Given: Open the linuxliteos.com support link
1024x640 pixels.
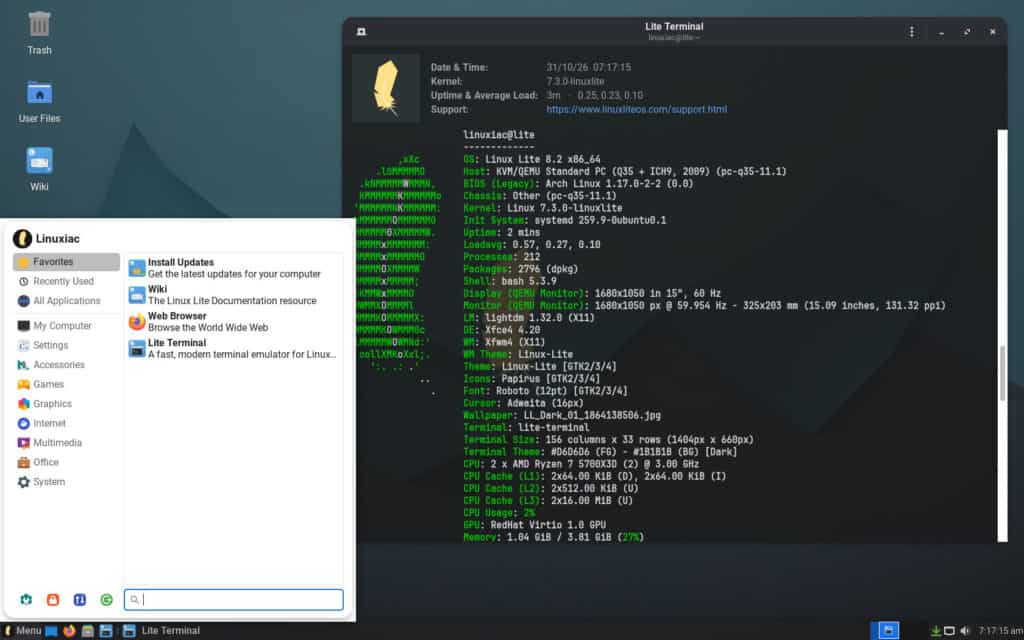Looking at the screenshot, I should (636, 110).
